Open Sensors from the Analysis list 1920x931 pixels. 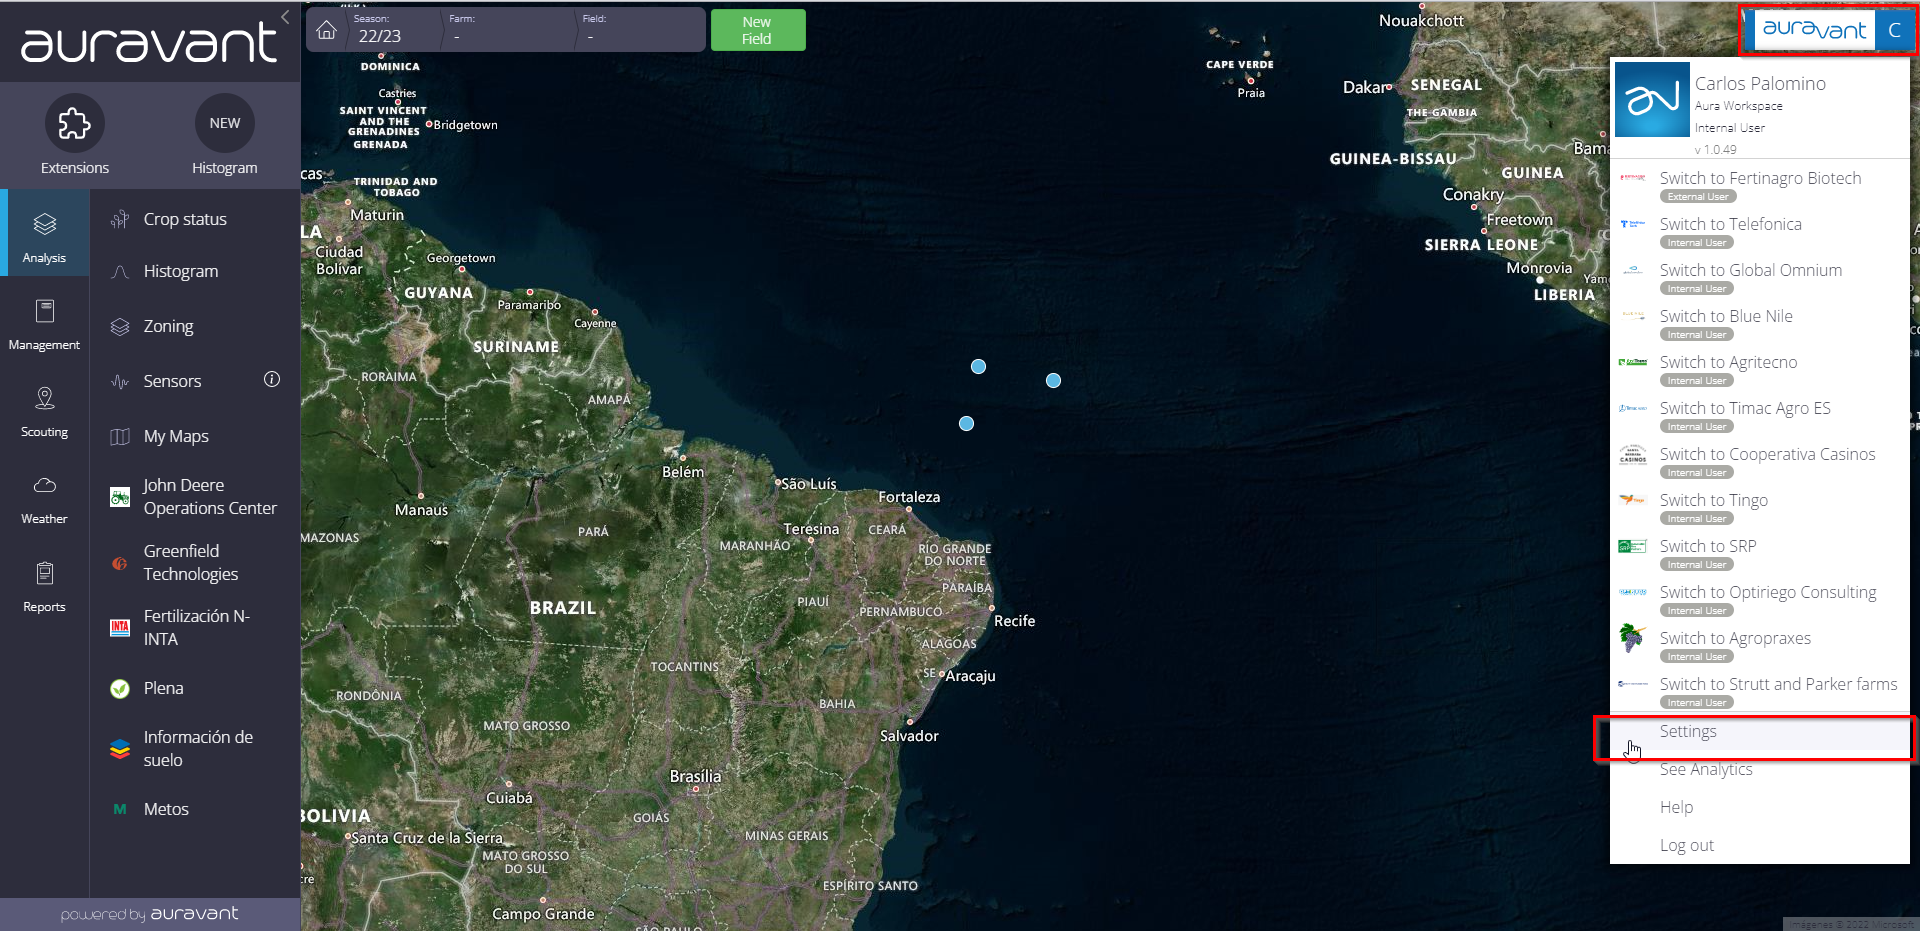[172, 381]
